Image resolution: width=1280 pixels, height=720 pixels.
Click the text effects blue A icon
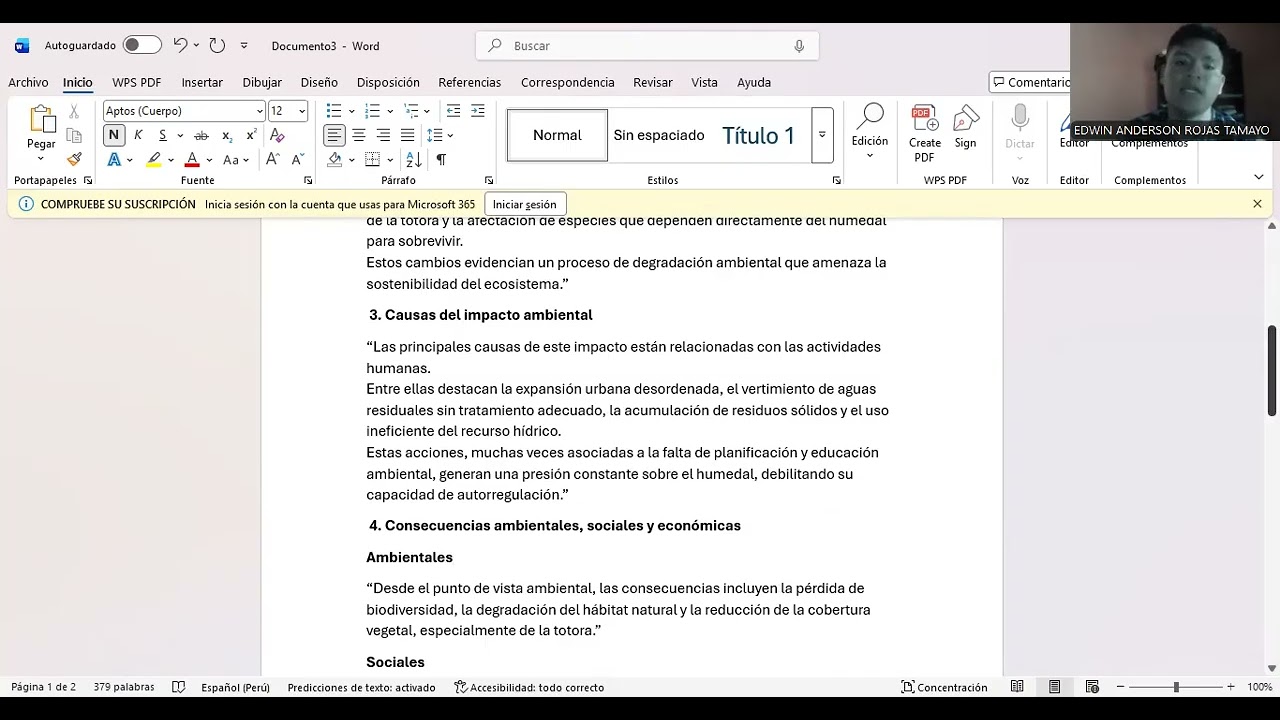pyautogui.click(x=114, y=160)
